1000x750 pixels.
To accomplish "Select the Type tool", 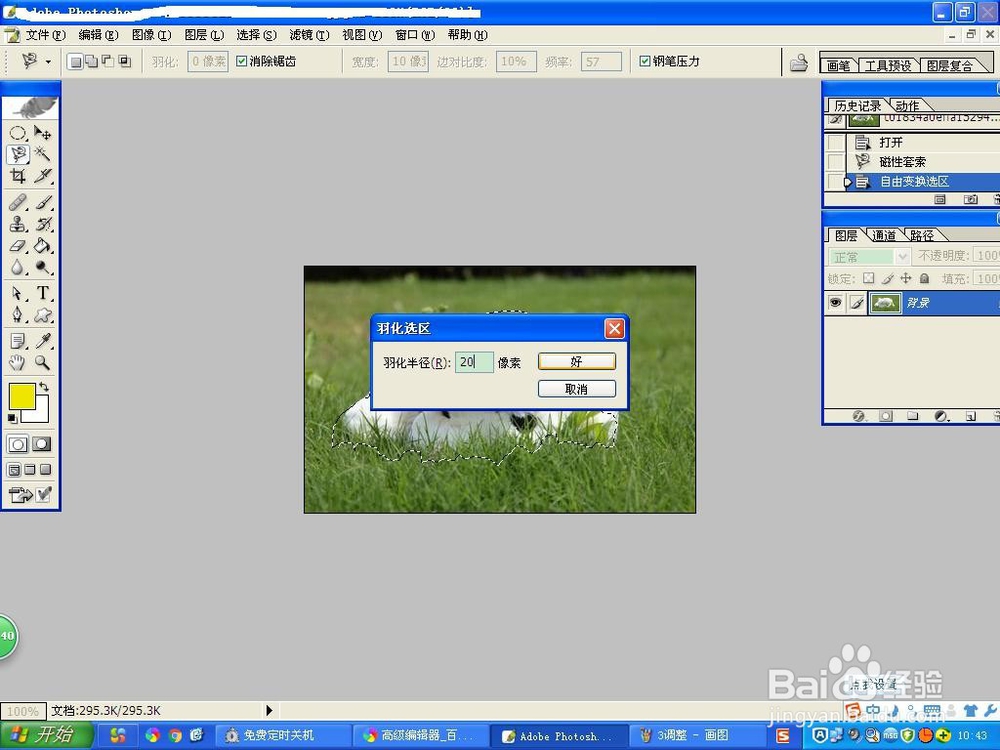I will 43,293.
